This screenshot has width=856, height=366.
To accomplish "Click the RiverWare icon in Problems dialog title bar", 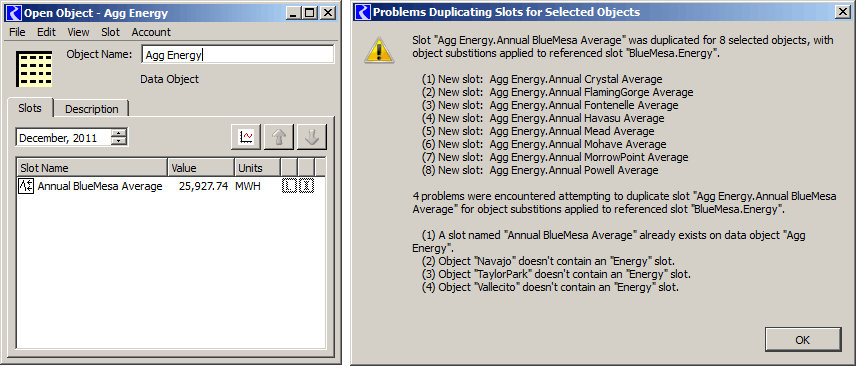I will tap(363, 12).
